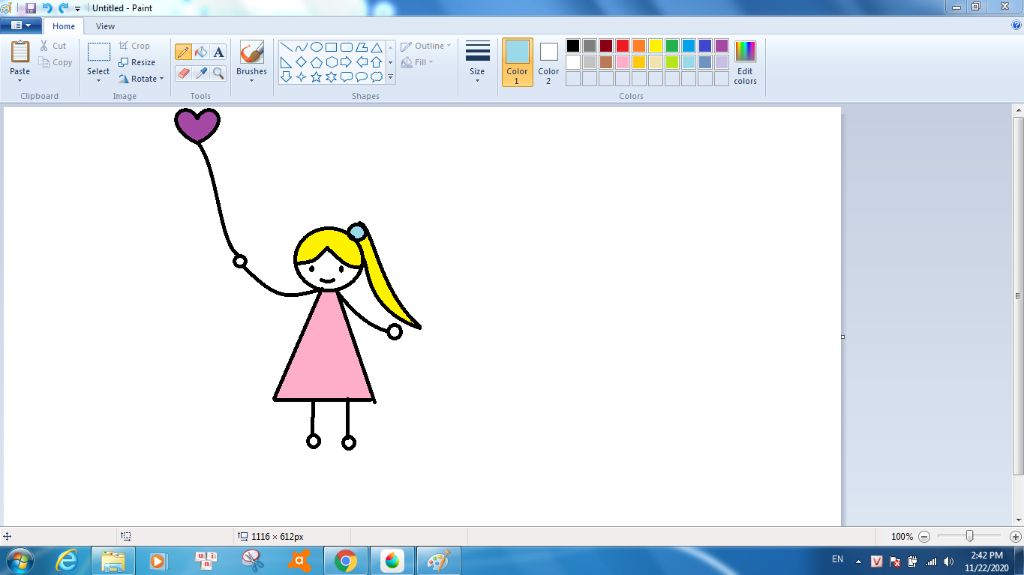Click the zoom in plus button
Viewport: 1024px width, 575px height.
pyautogui.click(x=1016, y=536)
